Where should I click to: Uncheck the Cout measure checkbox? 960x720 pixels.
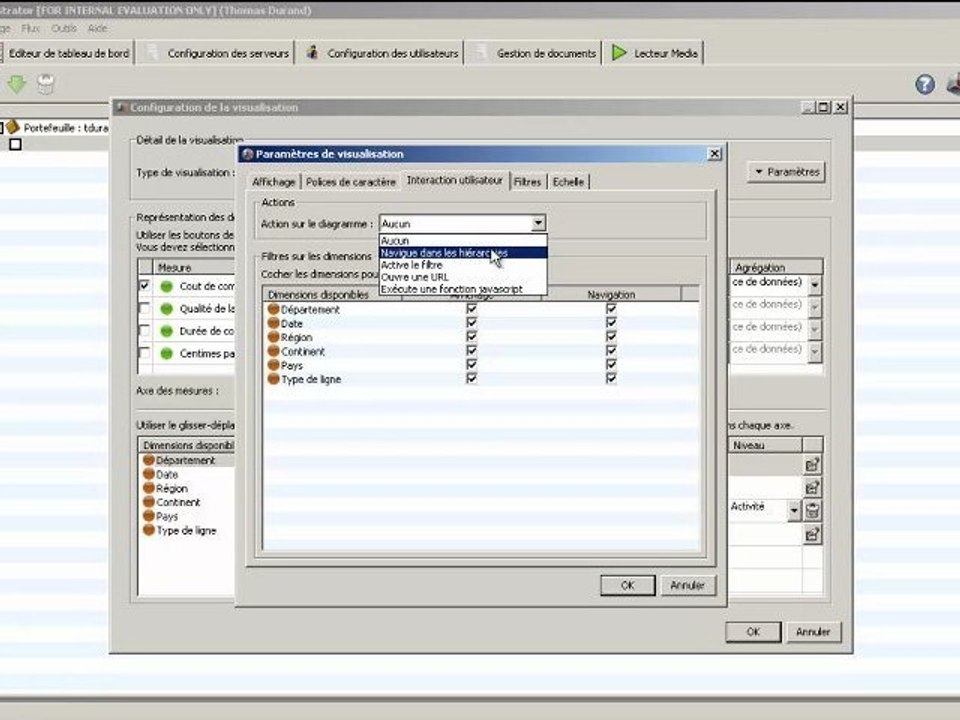click(x=144, y=285)
